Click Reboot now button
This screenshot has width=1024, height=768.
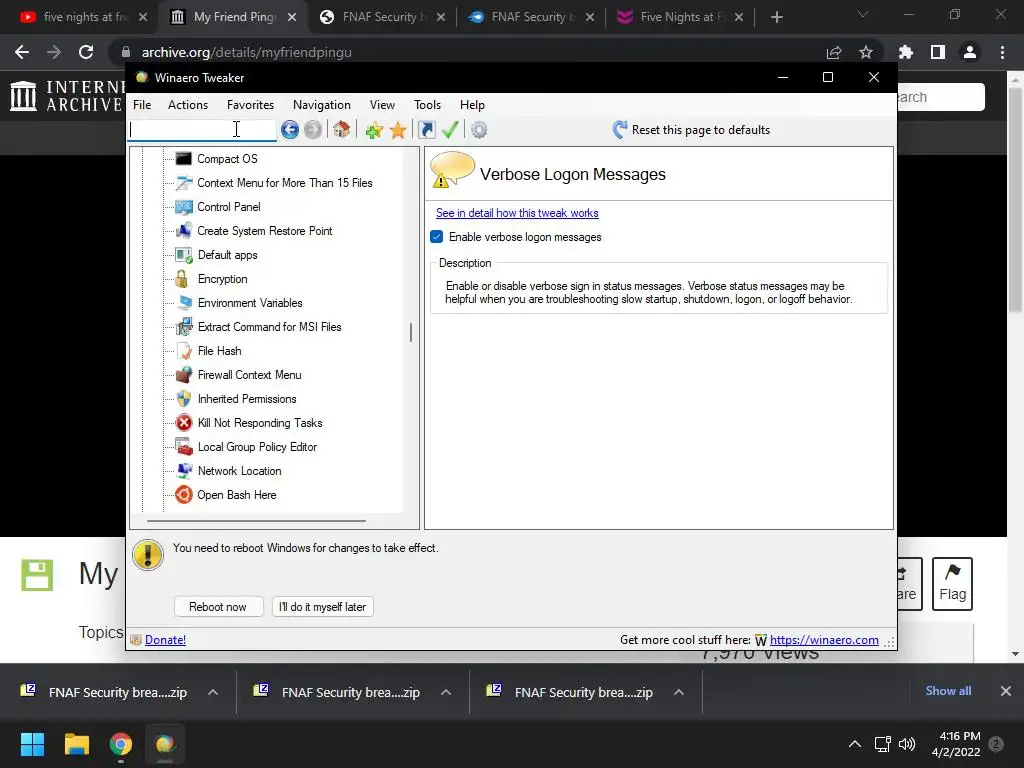coord(218,607)
